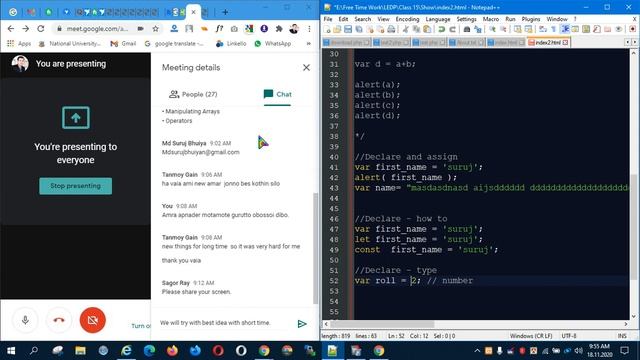The height and width of the screenshot is (360, 640).
Task: Click Notepad++ Undo toolbar icon
Action: pos(441,29)
